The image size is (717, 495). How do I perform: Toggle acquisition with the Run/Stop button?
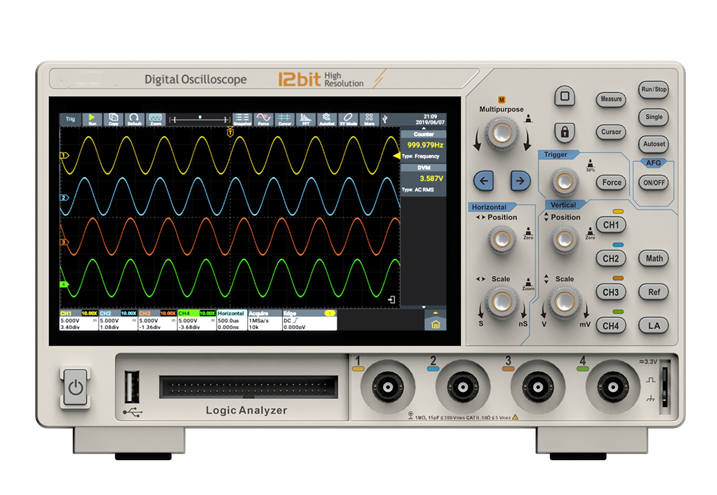[654, 90]
